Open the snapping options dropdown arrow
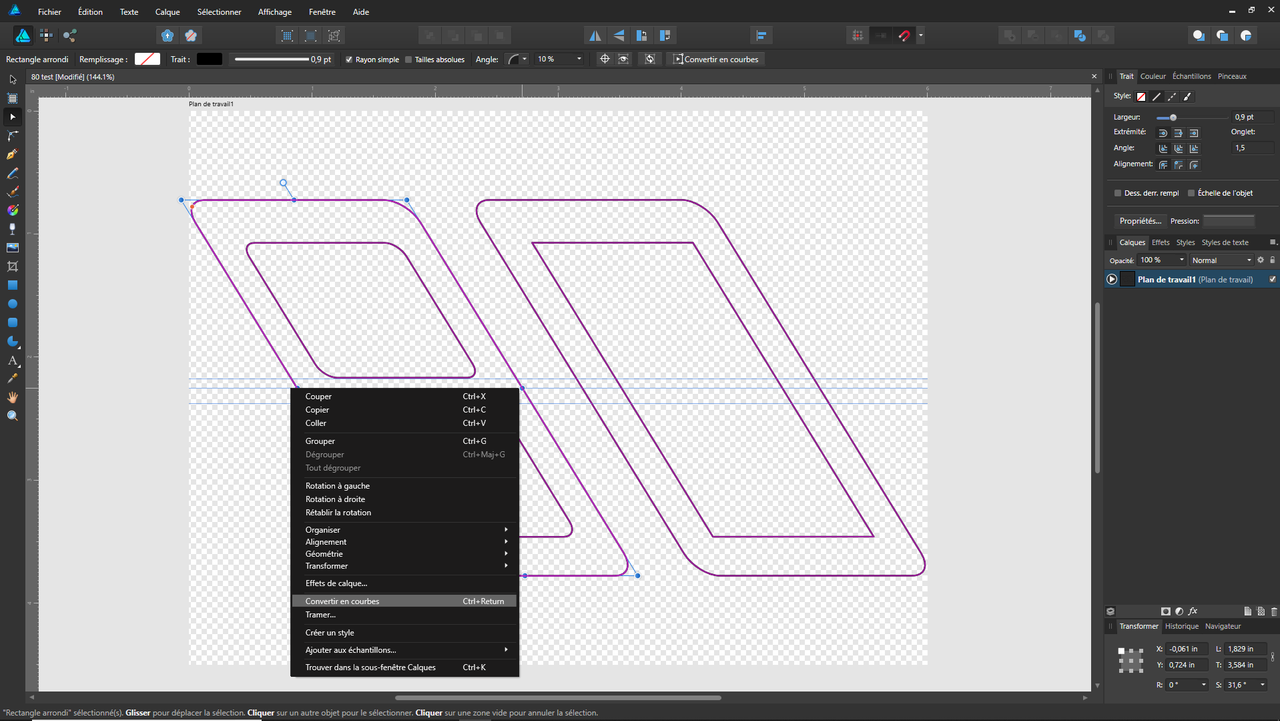1280x721 pixels. coord(920,35)
